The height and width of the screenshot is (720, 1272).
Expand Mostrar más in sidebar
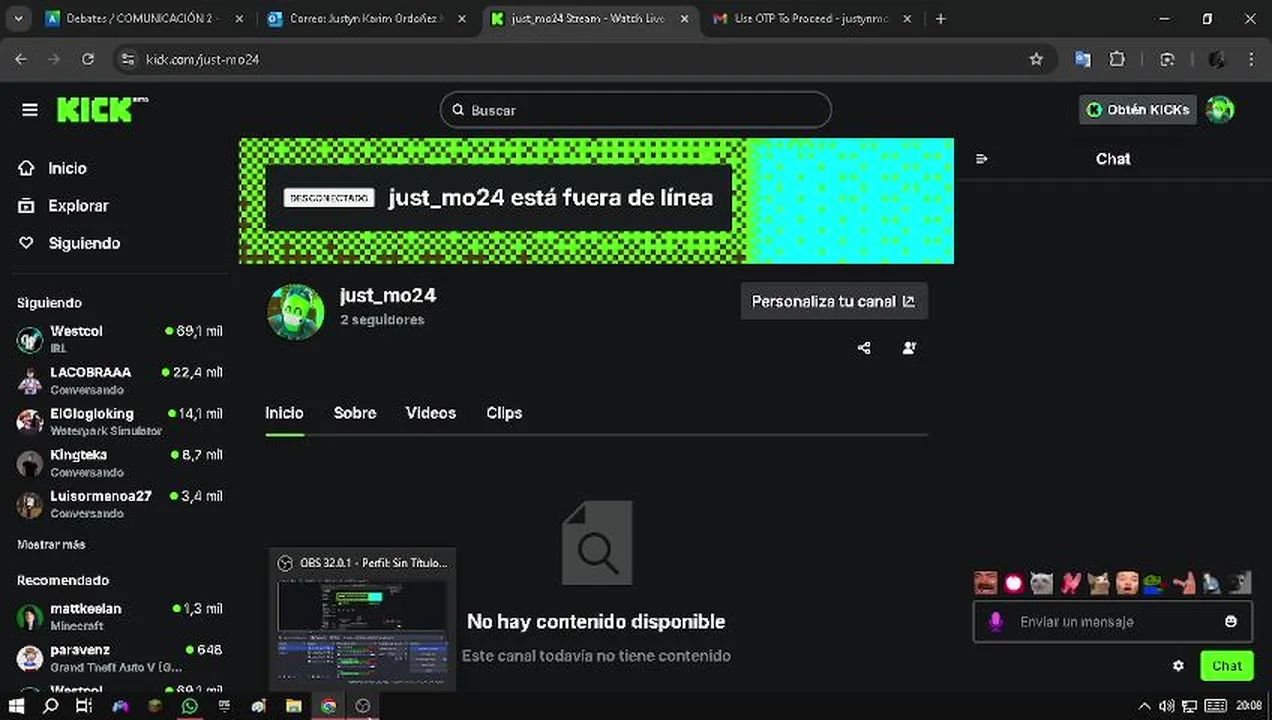(51, 545)
